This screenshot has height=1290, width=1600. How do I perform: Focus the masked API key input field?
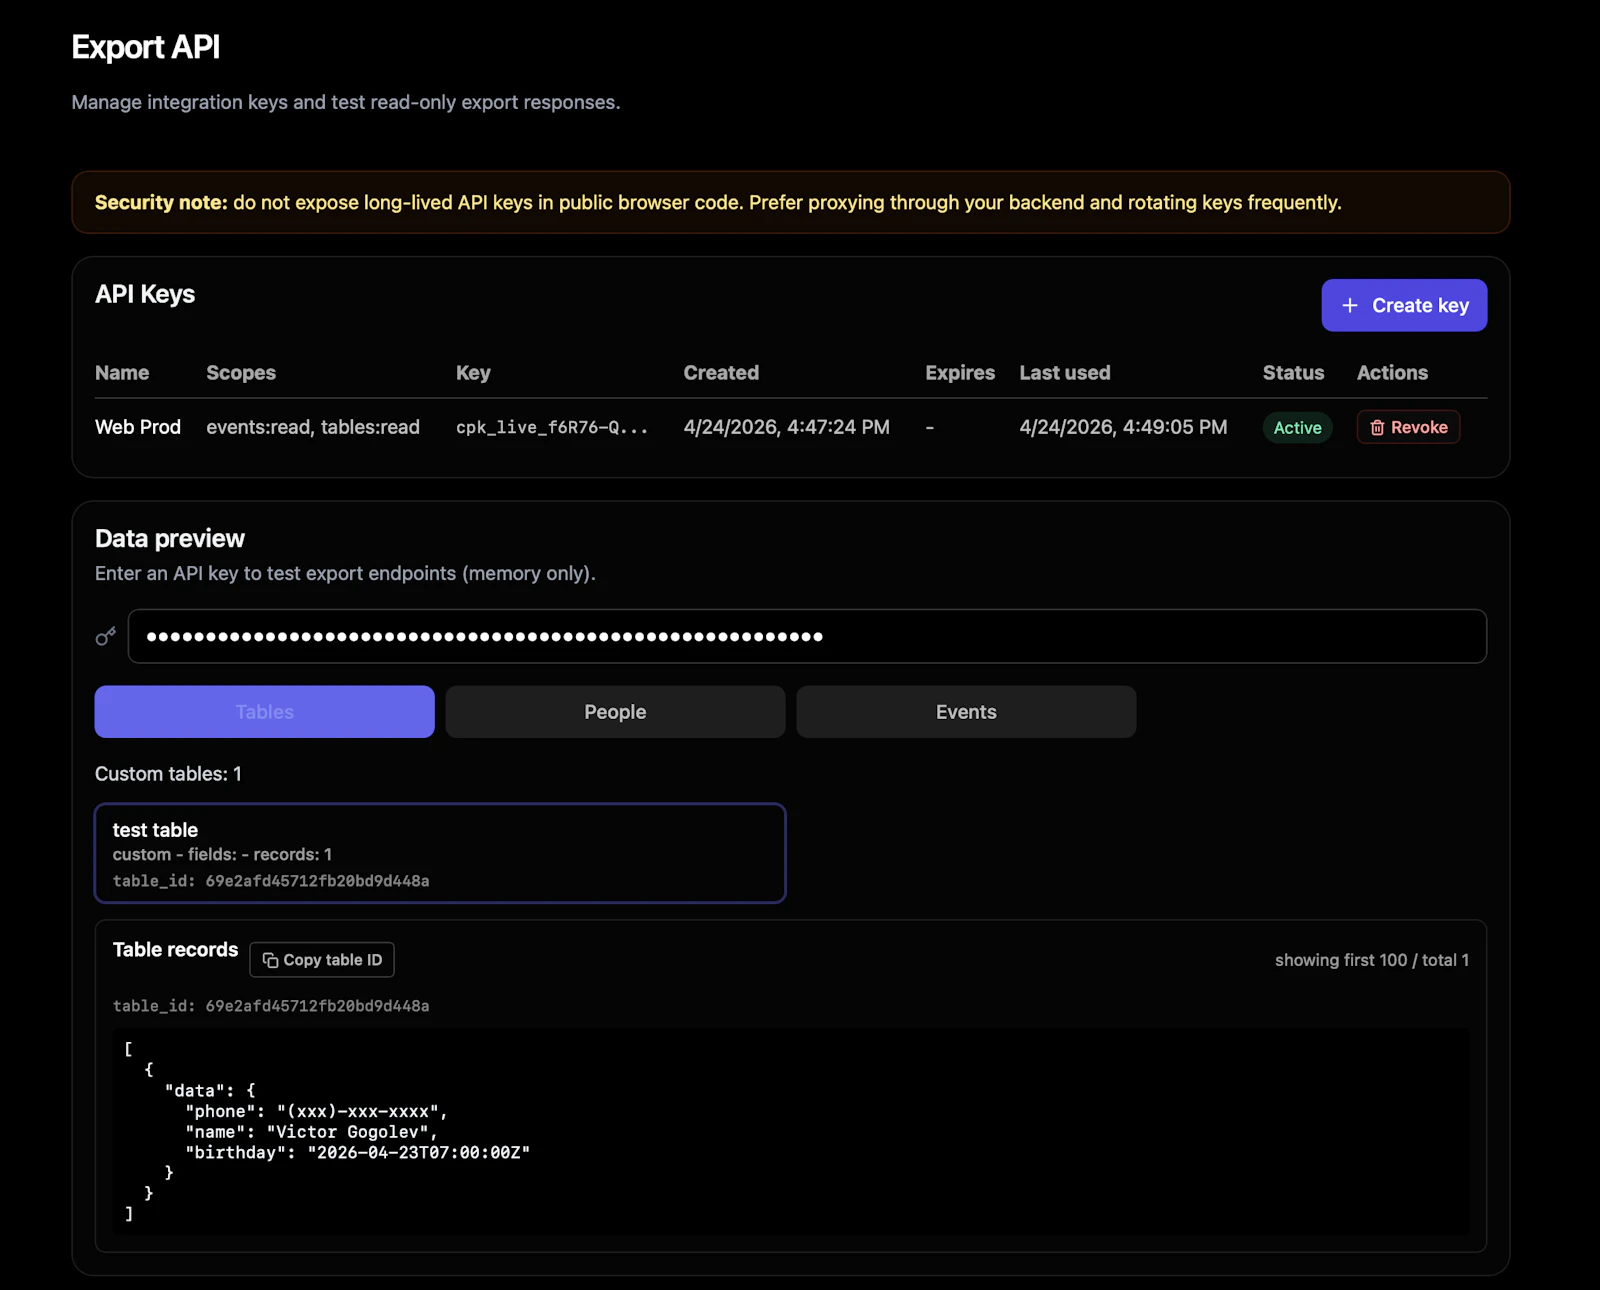point(807,636)
